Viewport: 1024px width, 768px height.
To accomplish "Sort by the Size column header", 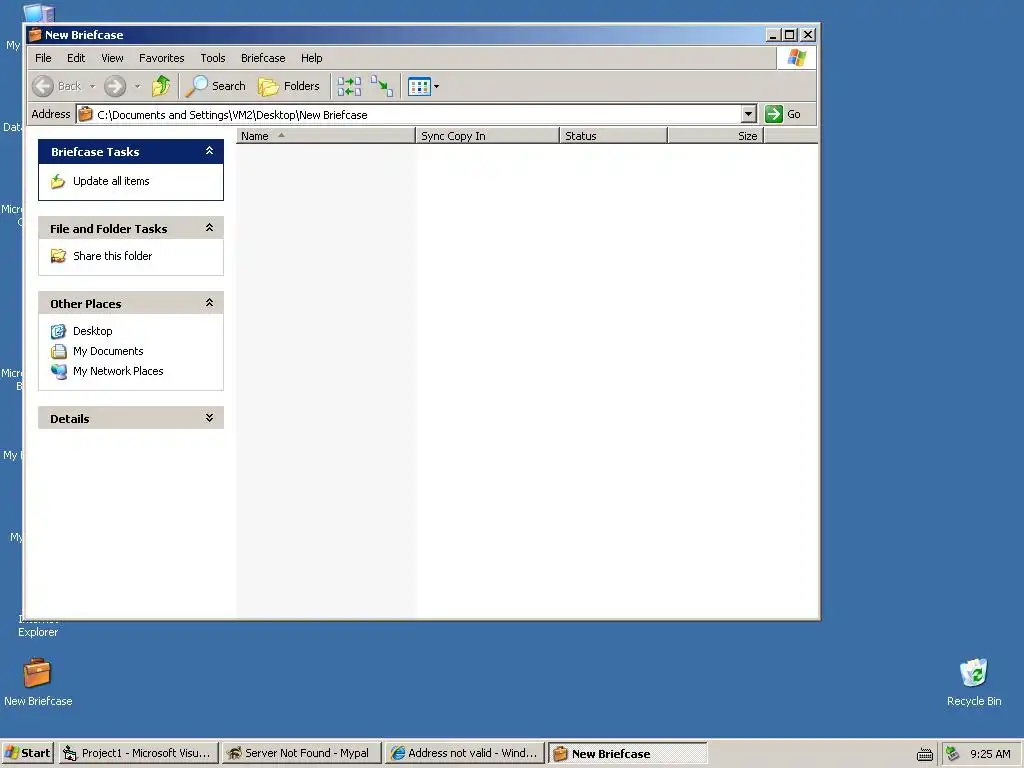I will (x=715, y=136).
